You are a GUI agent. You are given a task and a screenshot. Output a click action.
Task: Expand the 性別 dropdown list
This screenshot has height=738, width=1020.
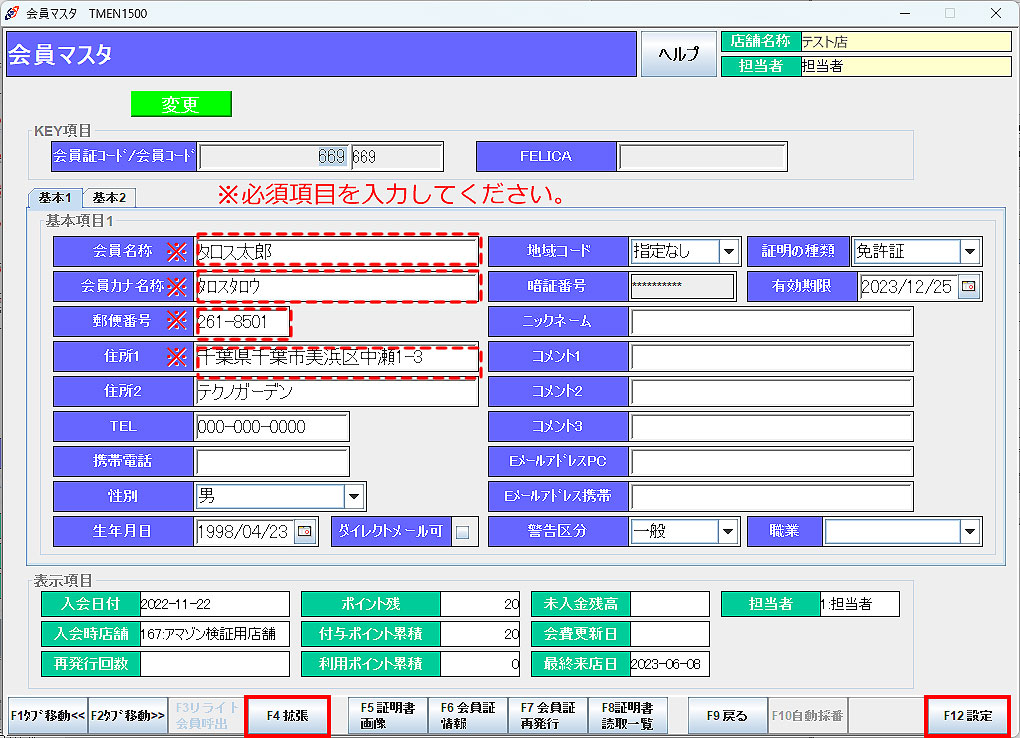(x=354, y=496)
